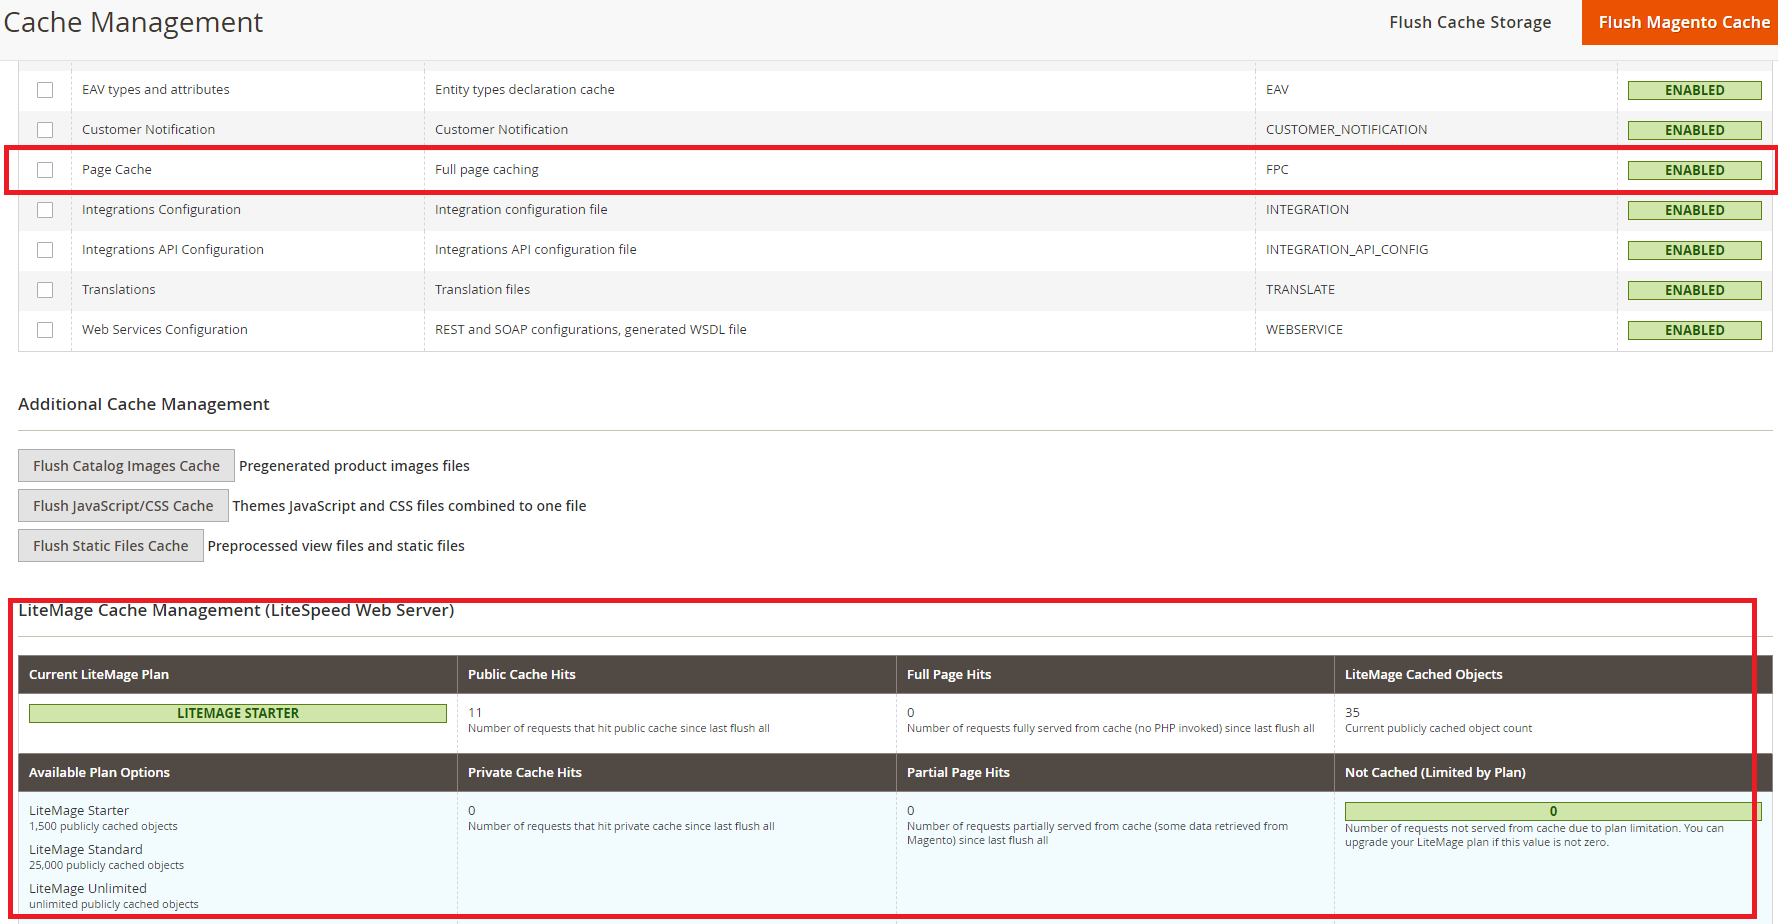Click Flush Catalog Images Cache button

click(x=126, y=466)
